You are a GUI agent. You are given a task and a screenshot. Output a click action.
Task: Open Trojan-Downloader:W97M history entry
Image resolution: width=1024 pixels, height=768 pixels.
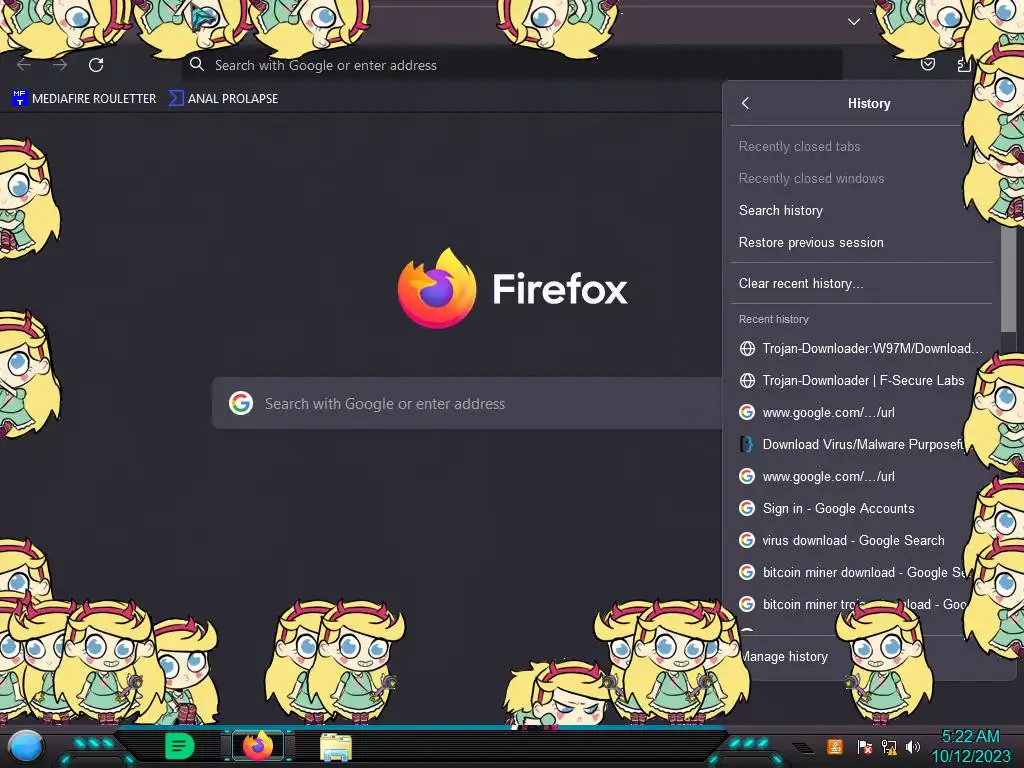[x=861, y=348]
